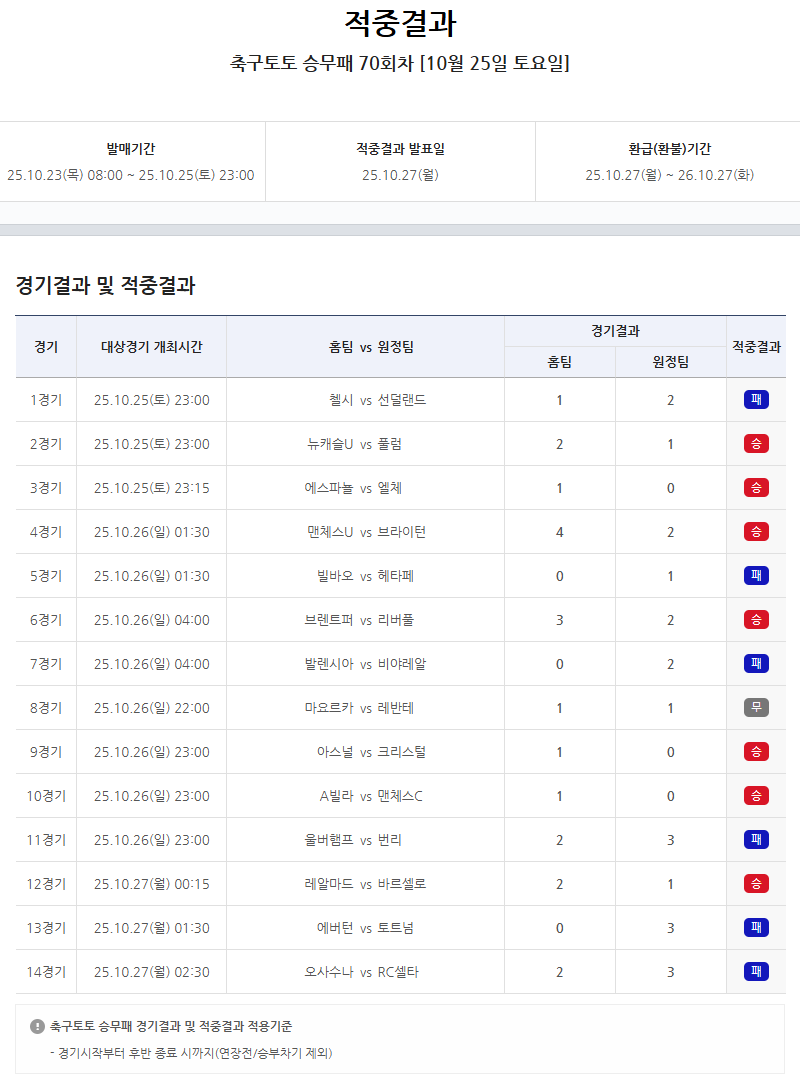Viewport: 800px width, 1075px height.
Task: Select the 무 badge for 마요르카 vs 레반테
Action: tap(756, 708)
